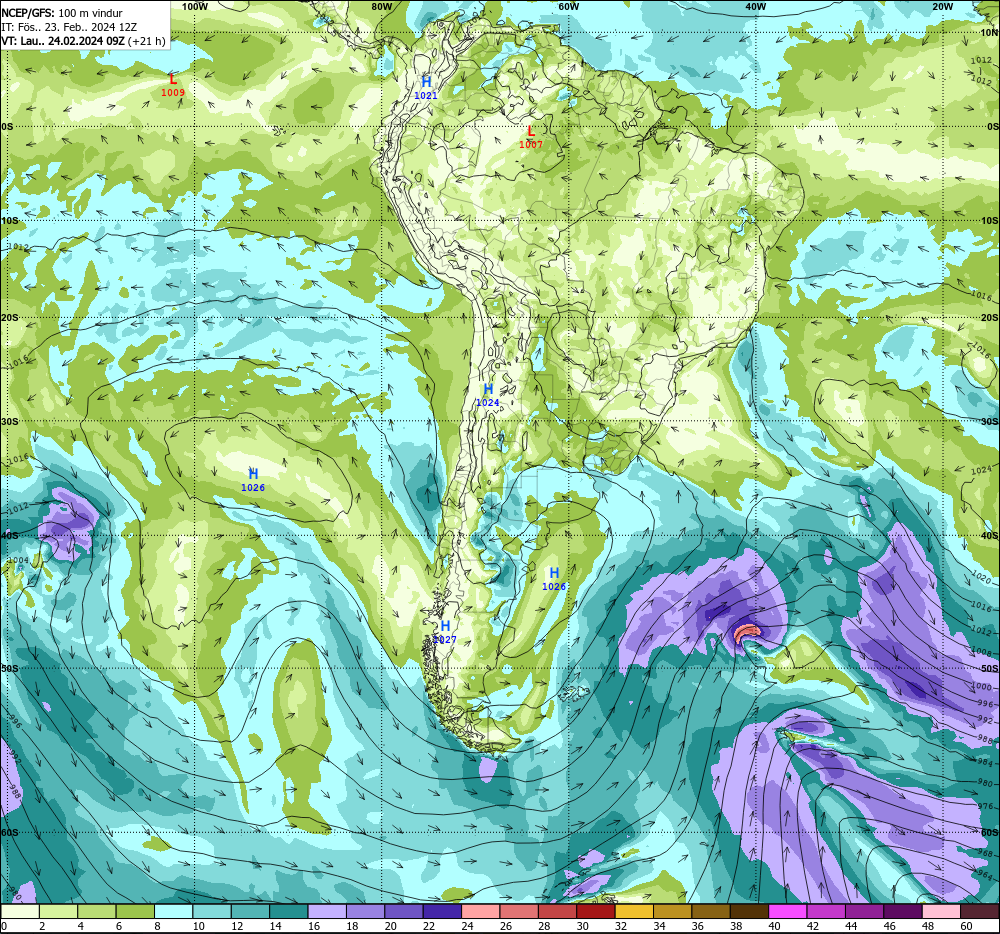Image resolution: width=1000 pixels, height=934 pixels.
Task: Click the 0S latitude label on left edge
Action: 7,127
